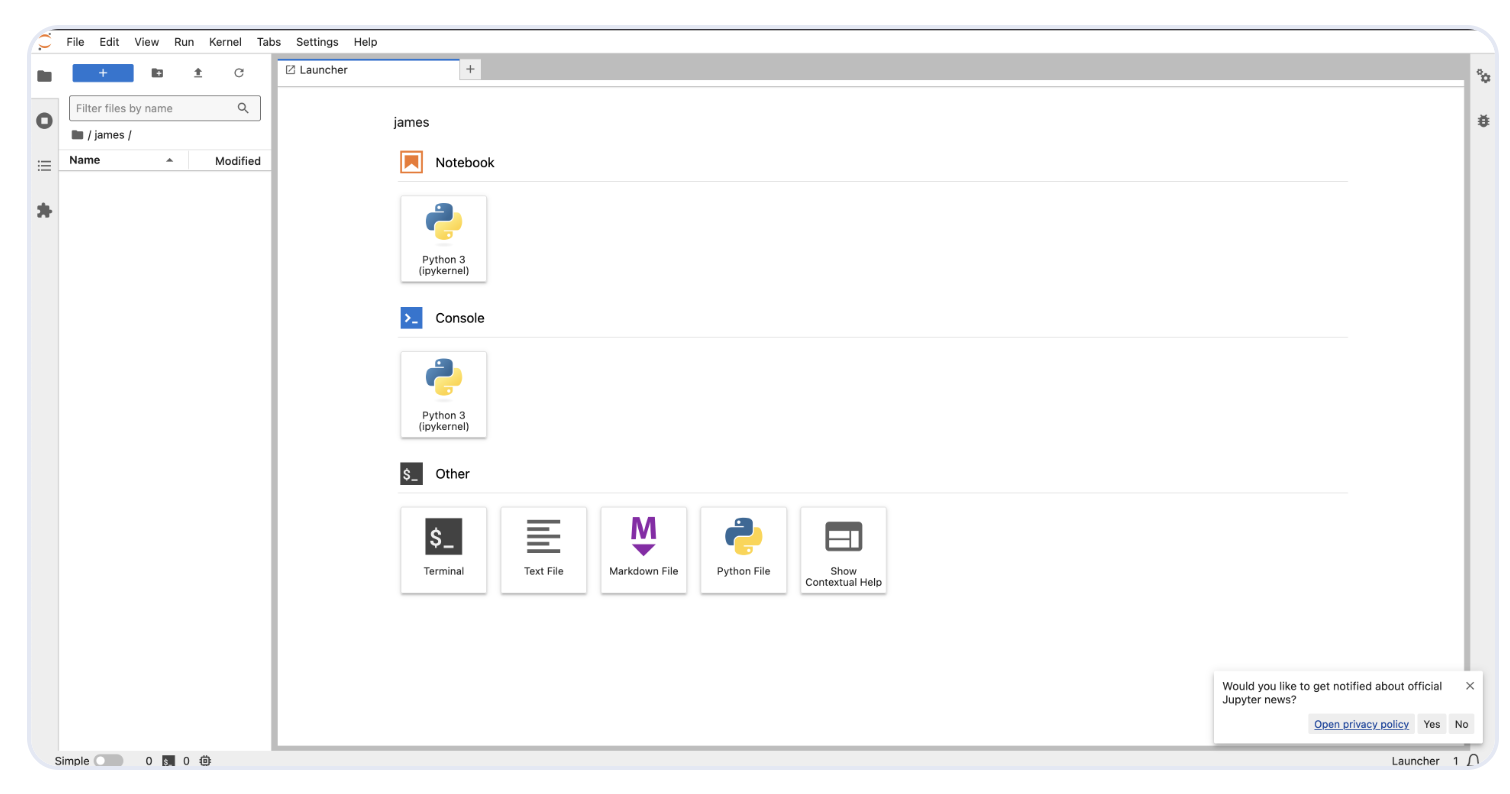Click the Notebook section icon in launcher
1510x794 pixels.
click(x=411, y=162)
